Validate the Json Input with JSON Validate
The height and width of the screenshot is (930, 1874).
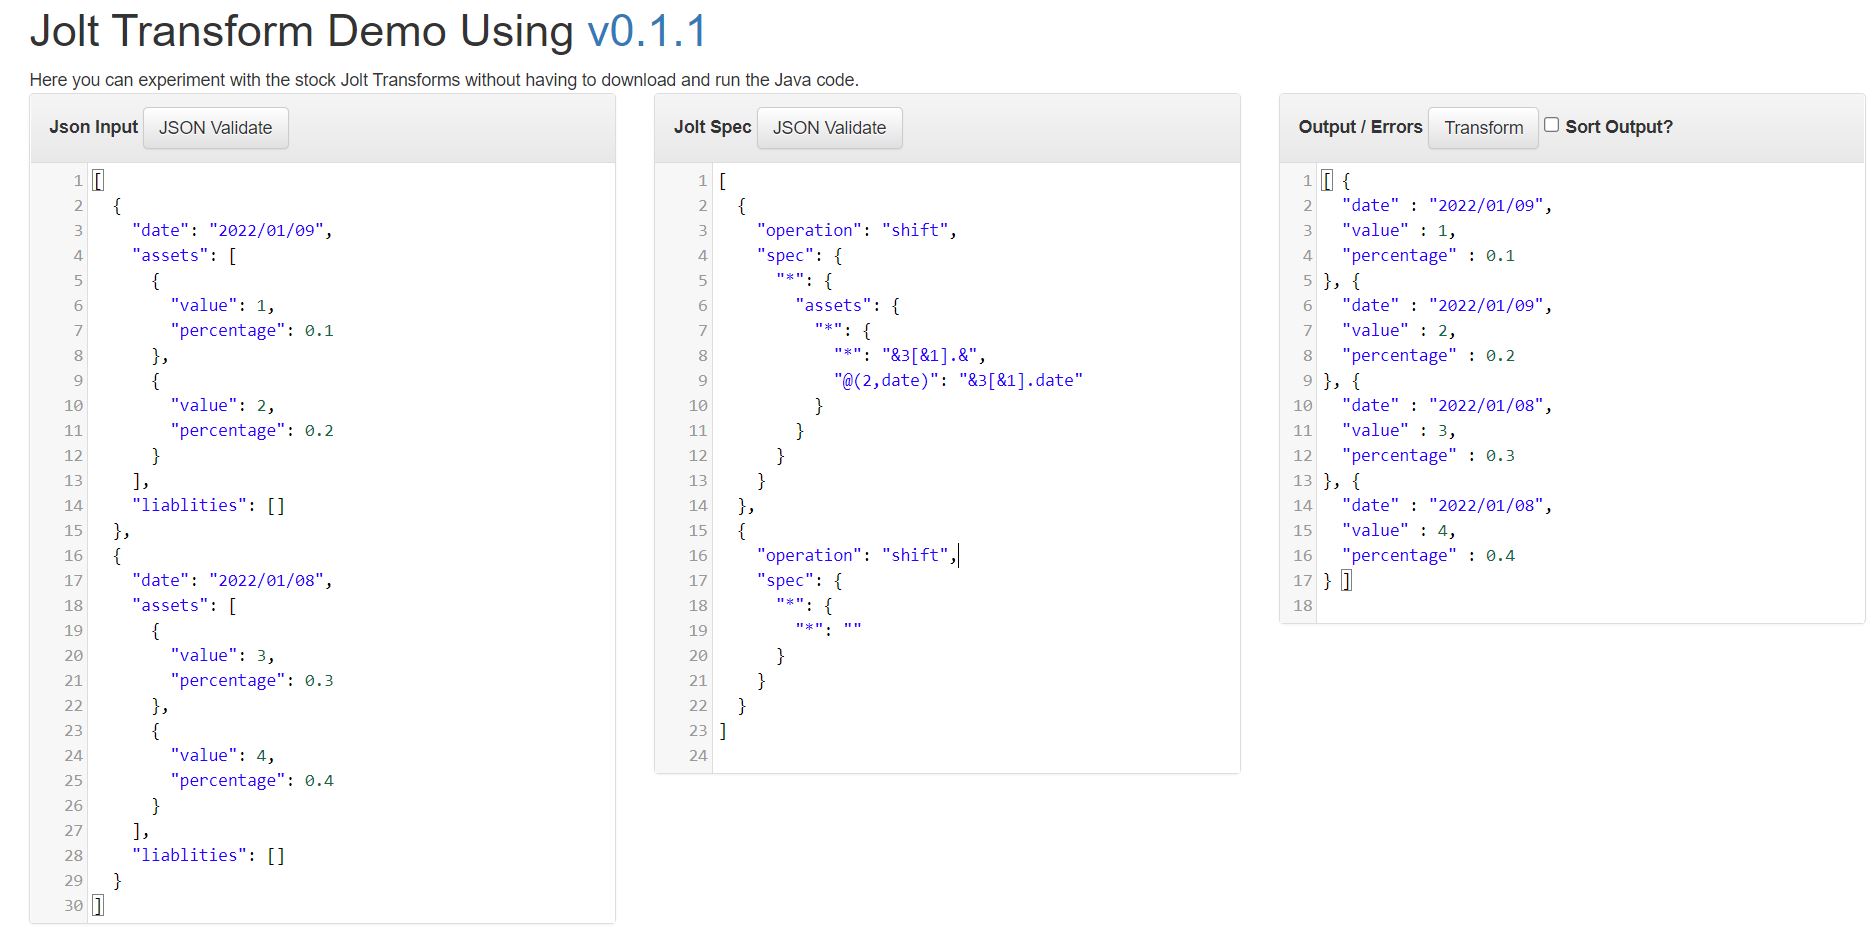(x=216, y=128)
